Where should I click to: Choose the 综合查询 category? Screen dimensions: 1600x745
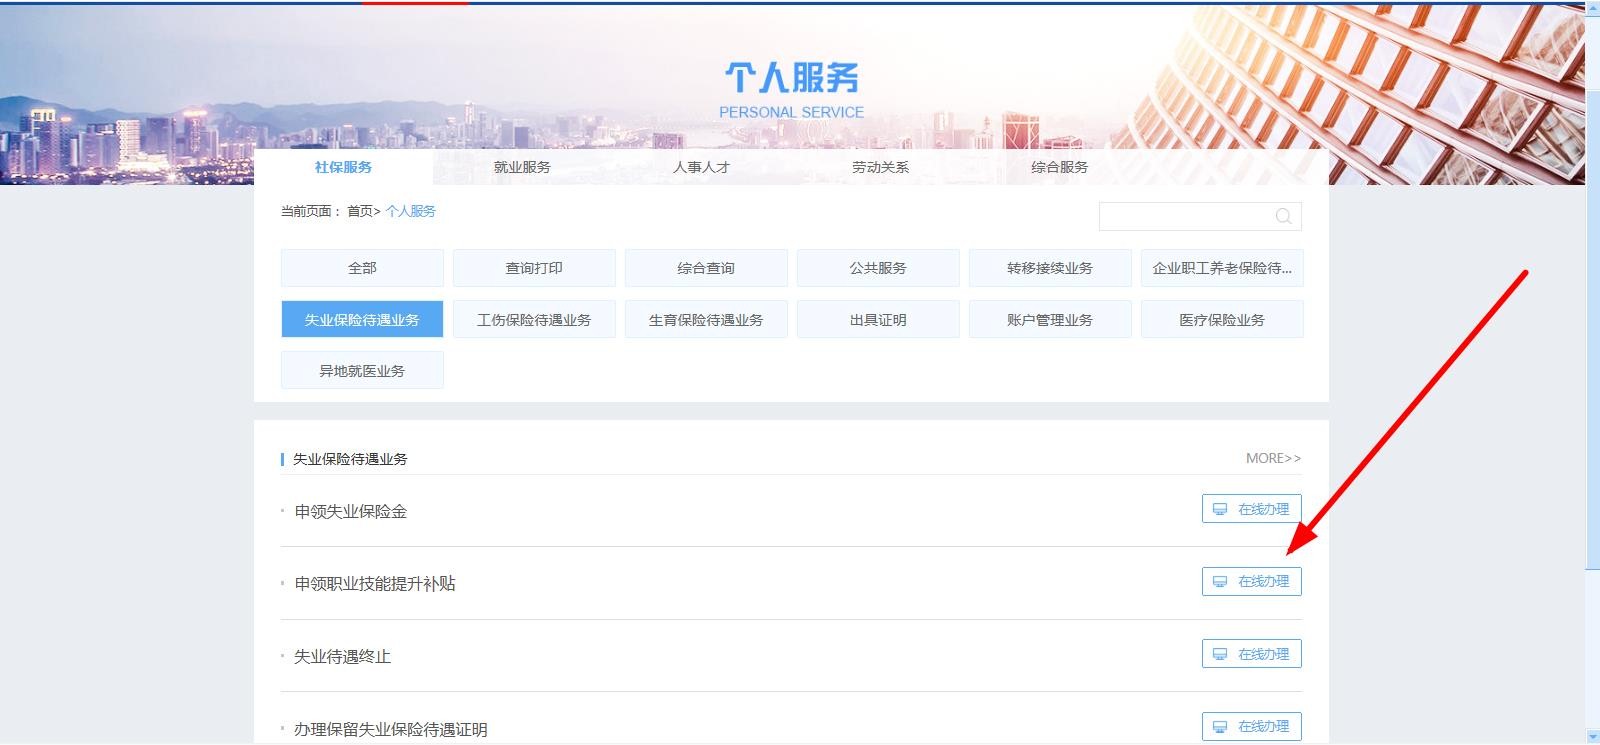(706, 268)
